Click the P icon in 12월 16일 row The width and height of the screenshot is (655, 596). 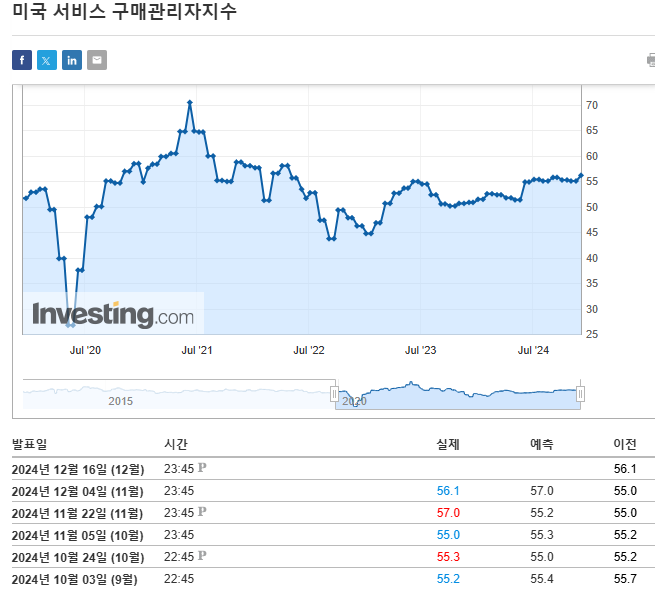coord(202,467)
